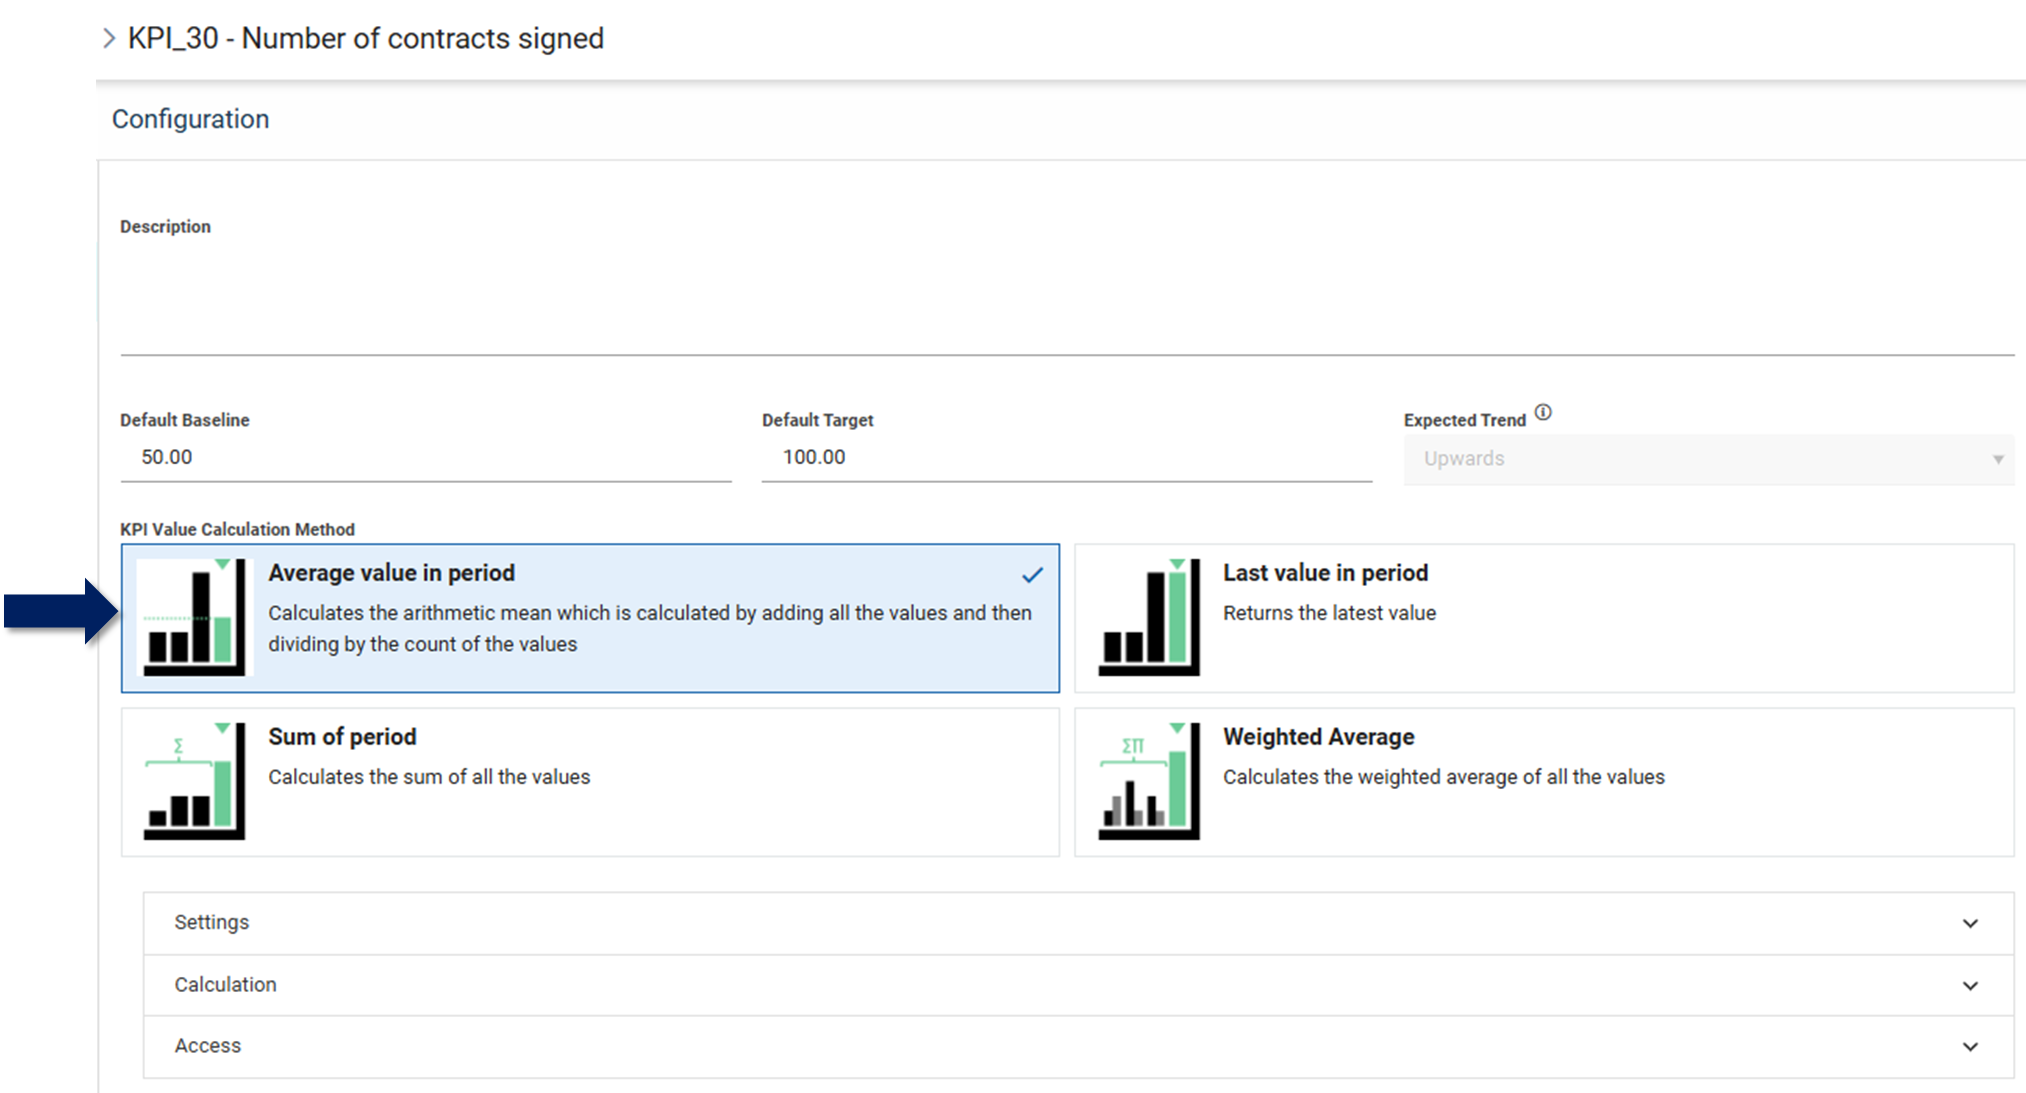2026x1093 pixels.
Task: Click the blue checkmark on the Average value card
Action: tap(1032, 575)
